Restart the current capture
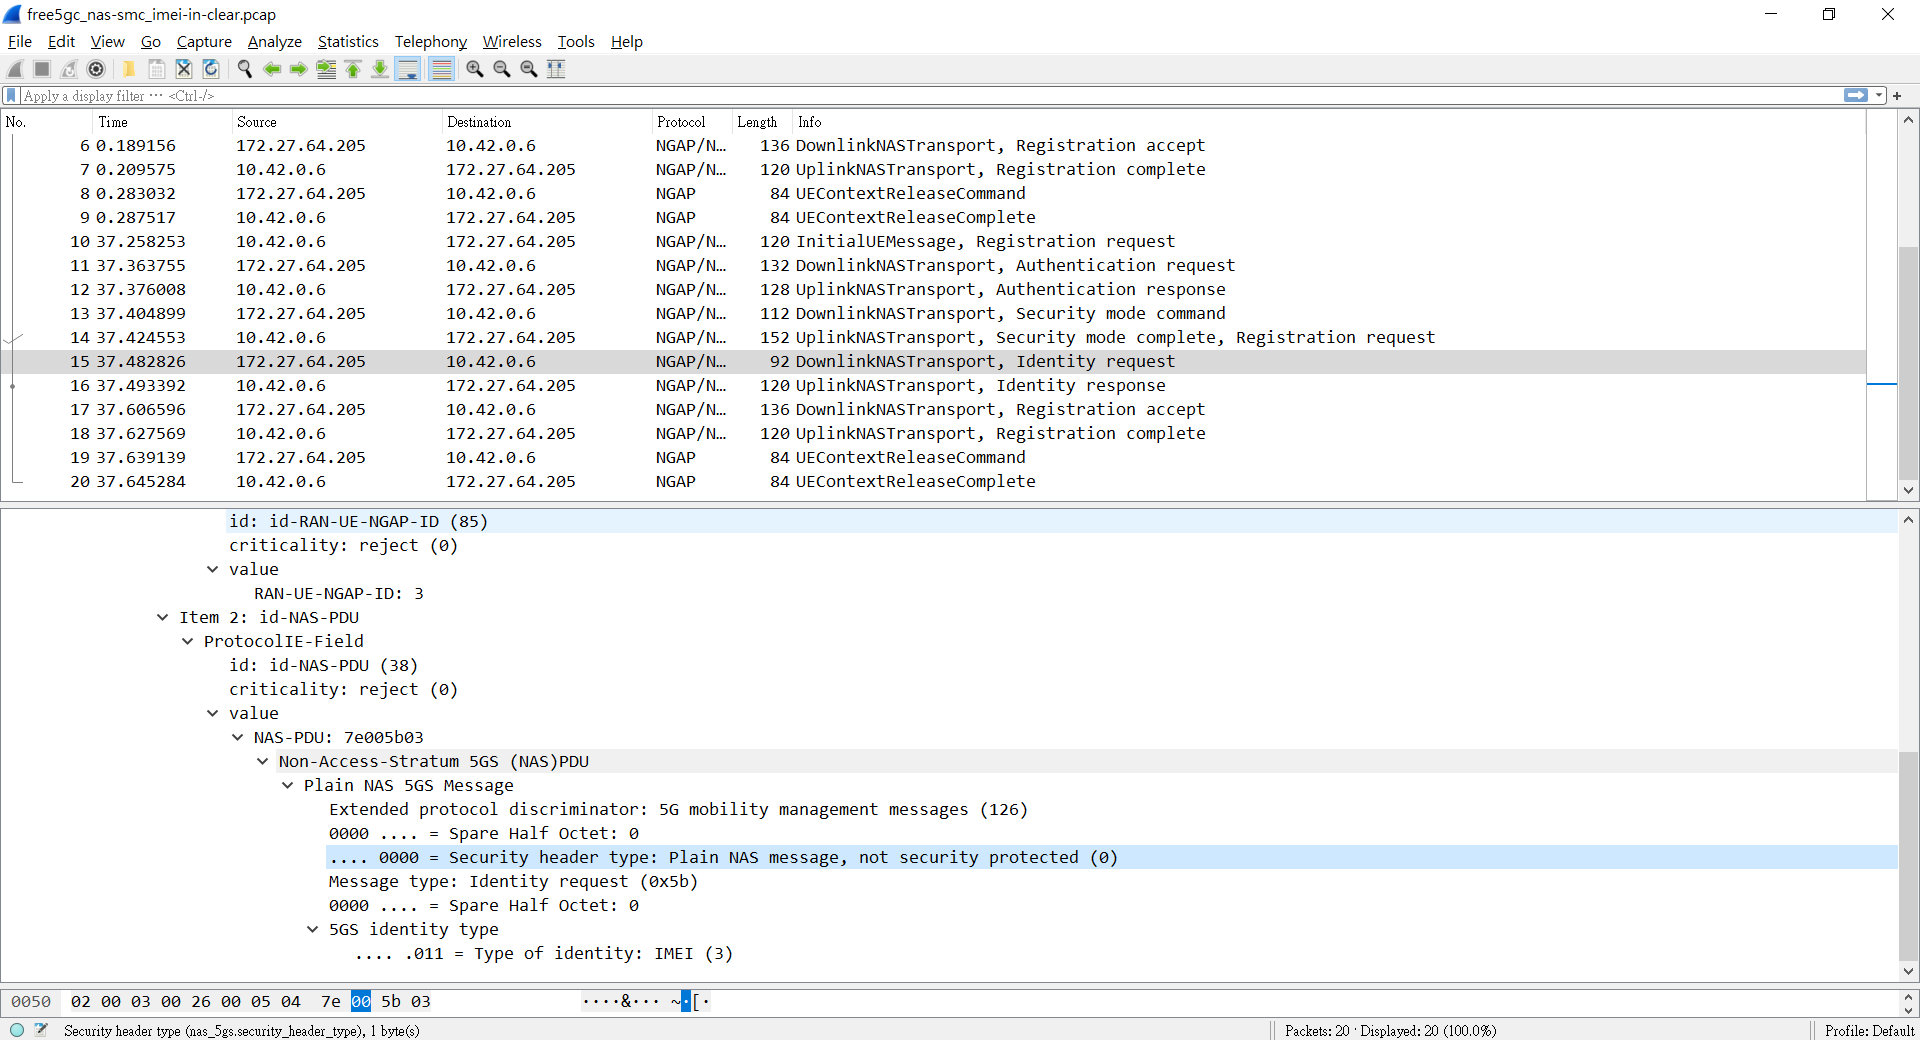Screen dimensions: 1920x1040 click(x=69, y=69)
